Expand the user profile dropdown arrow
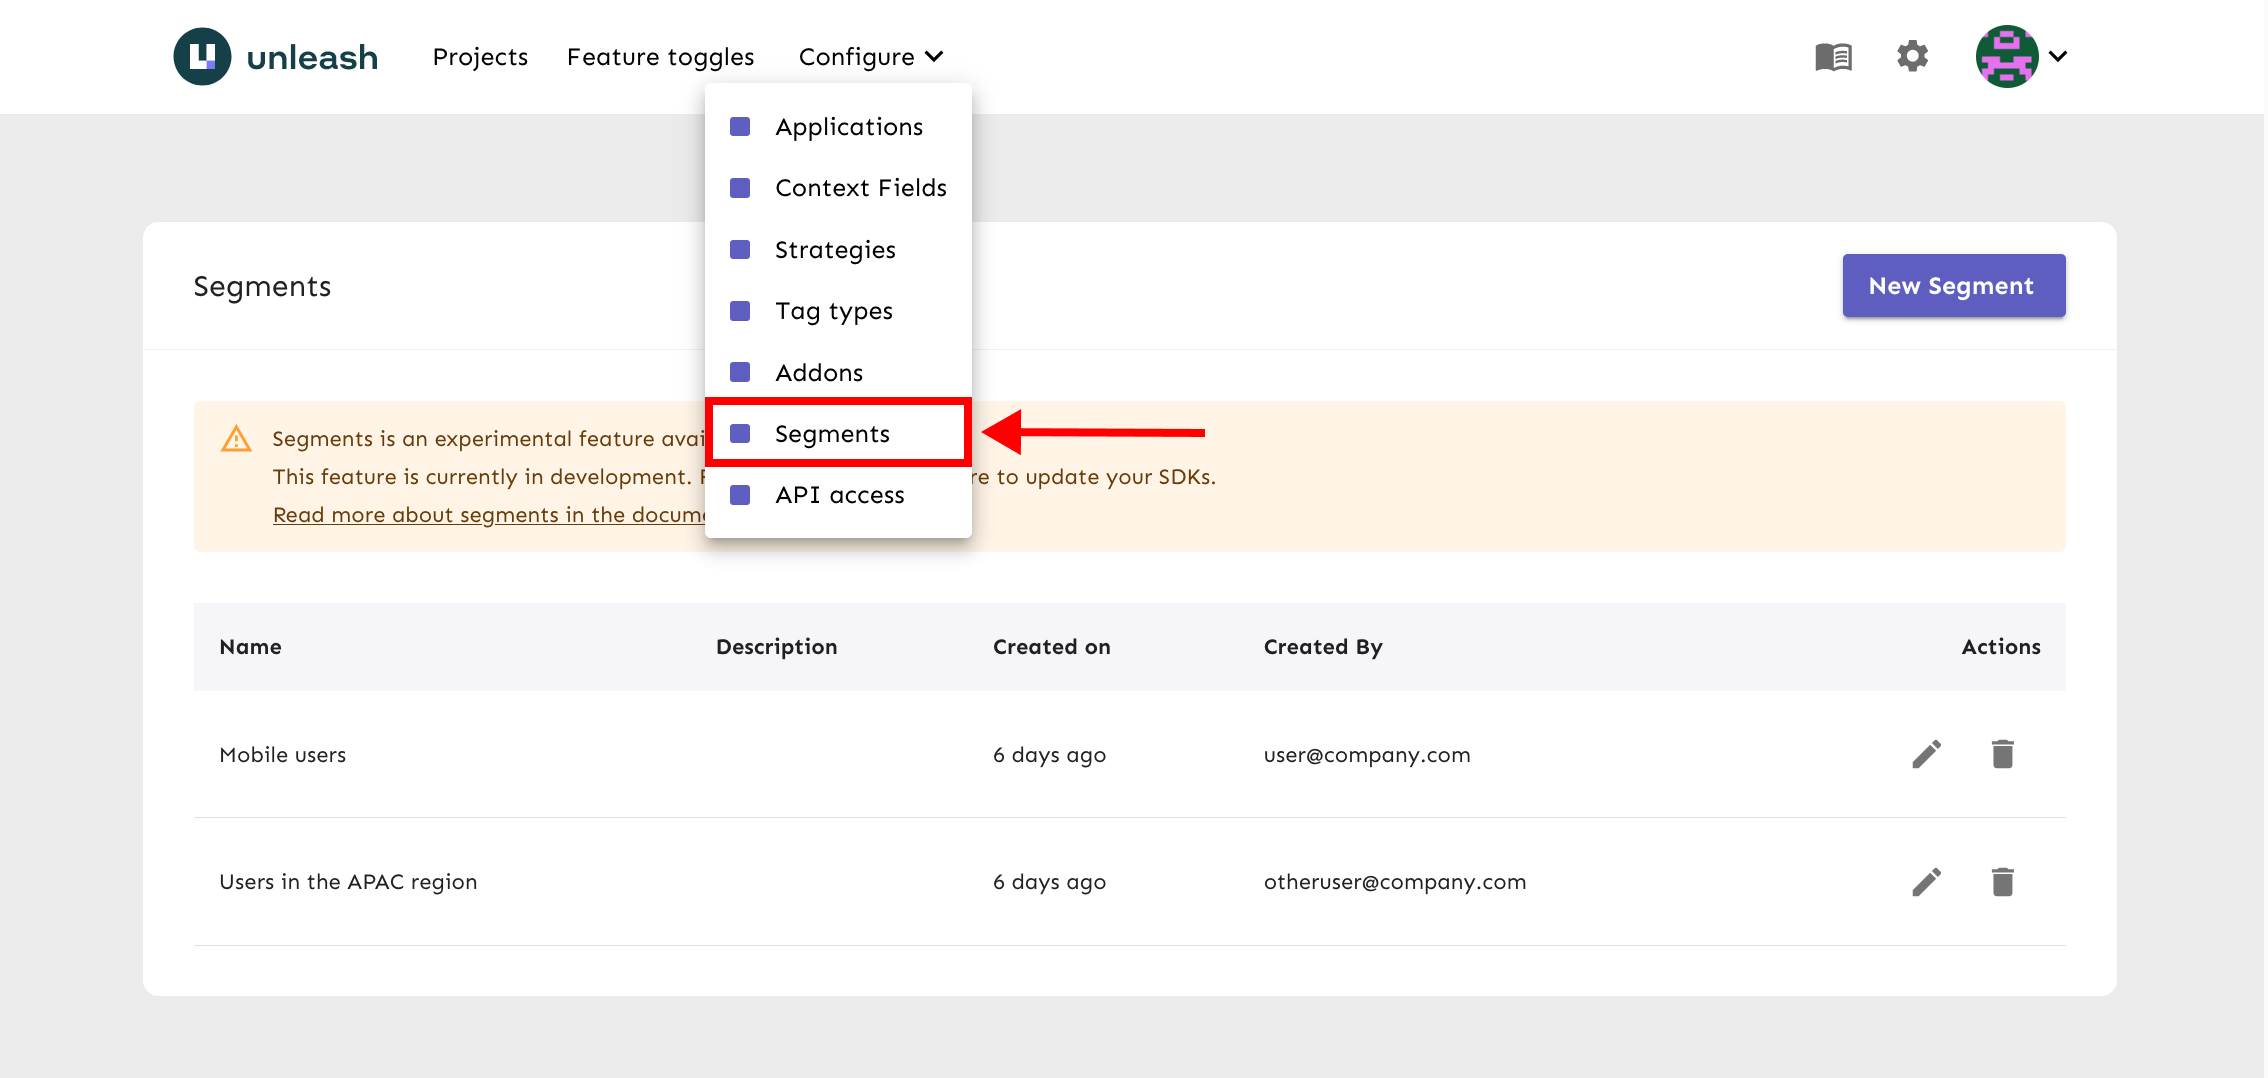This screenshot has width=2268, height=1078. [2058, 57]
